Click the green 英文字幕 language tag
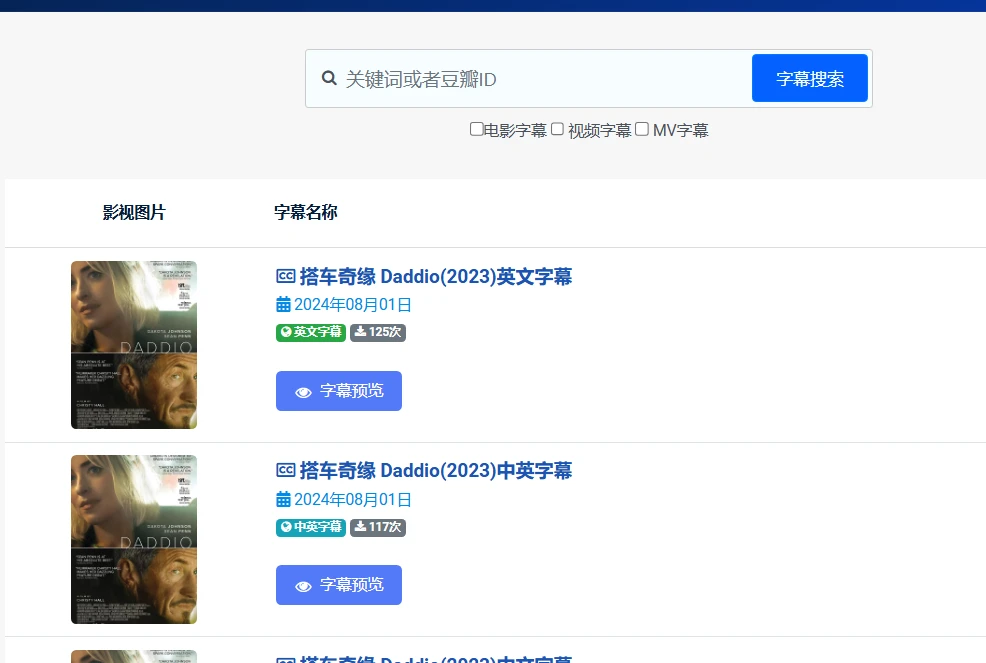This screenshot has height=663, width=986. pos(310,332)
